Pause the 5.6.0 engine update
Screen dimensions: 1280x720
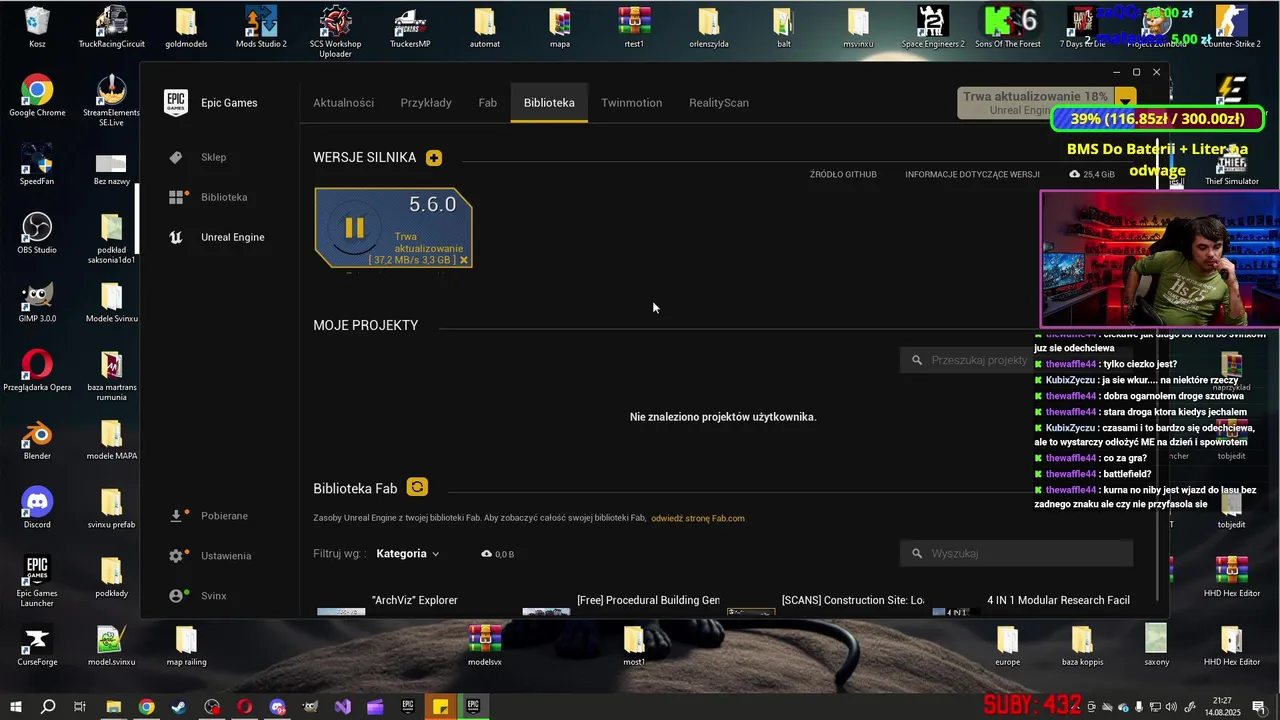354,227
